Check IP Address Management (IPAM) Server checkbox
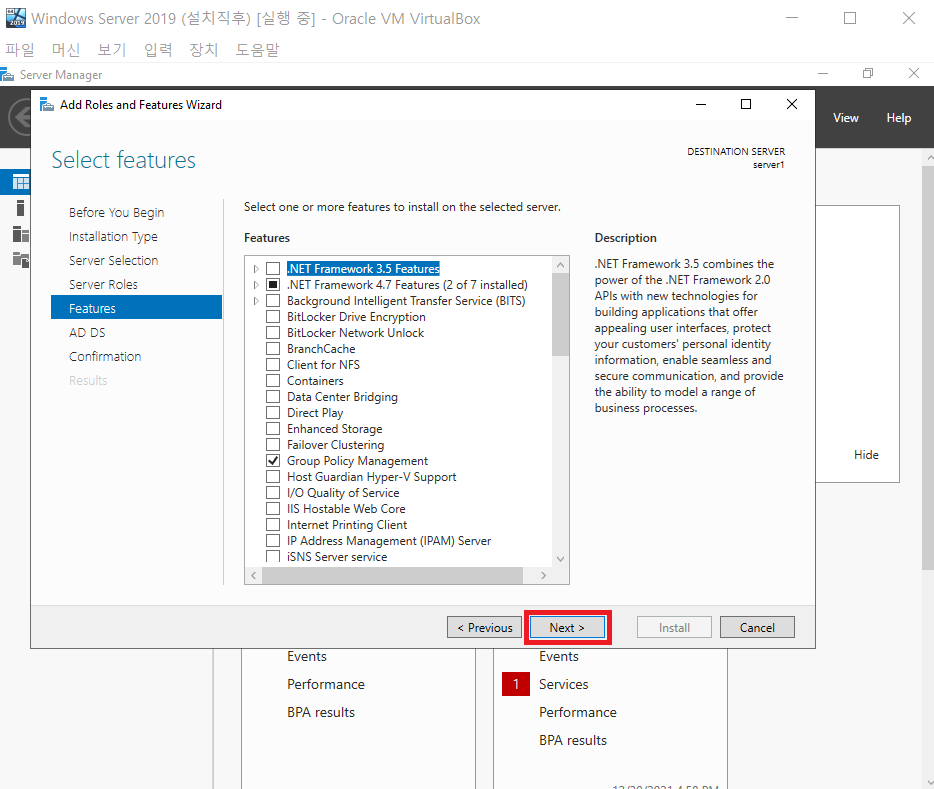 click(x=273, y=541)
